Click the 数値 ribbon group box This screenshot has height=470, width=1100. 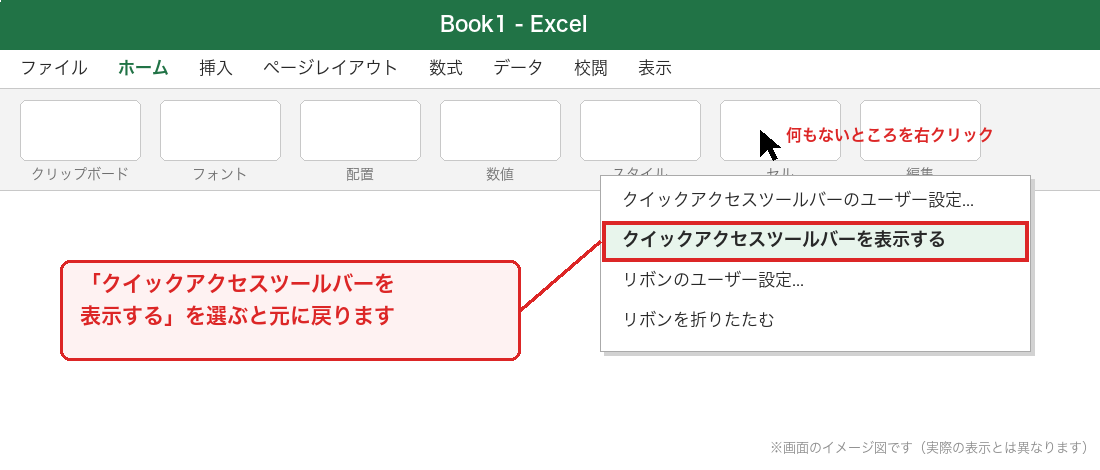[x=500, y=130]
